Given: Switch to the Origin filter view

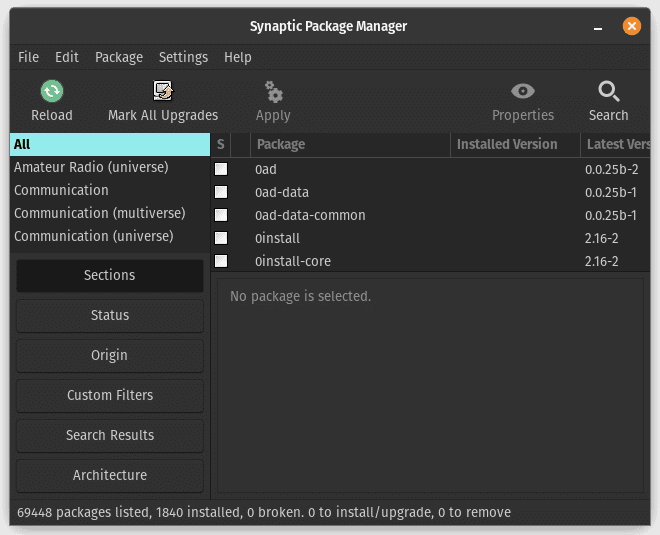Looking at the screenshot, I should 110,355.
